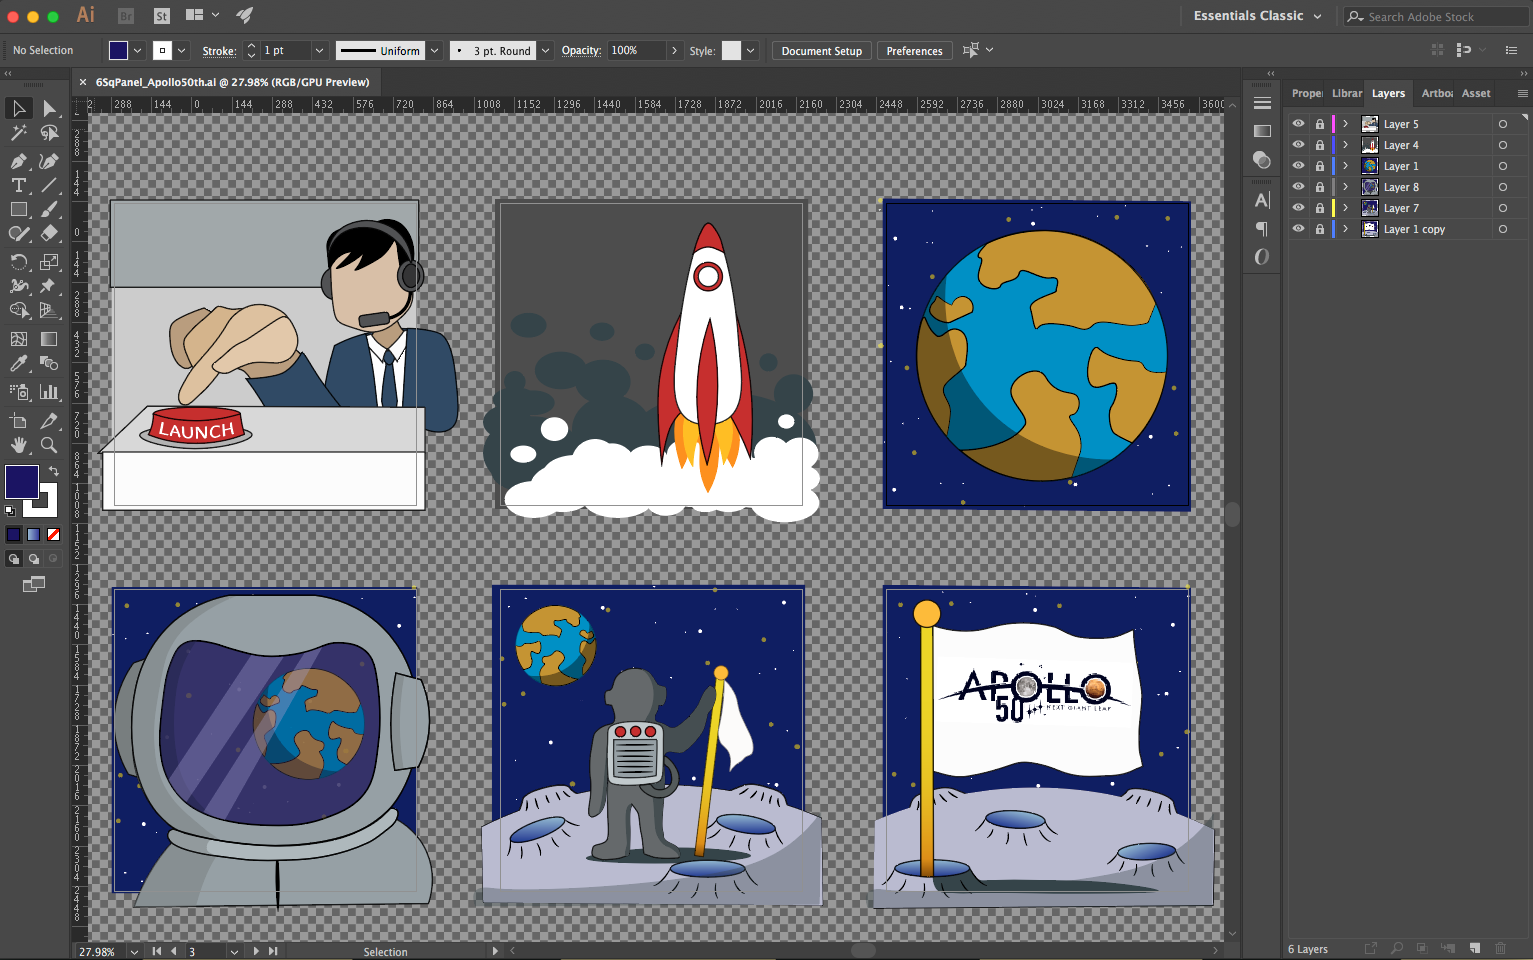Select the Lasso tool
The width and height of the screenshot is (1533, 960).
(x=49, y=133)
